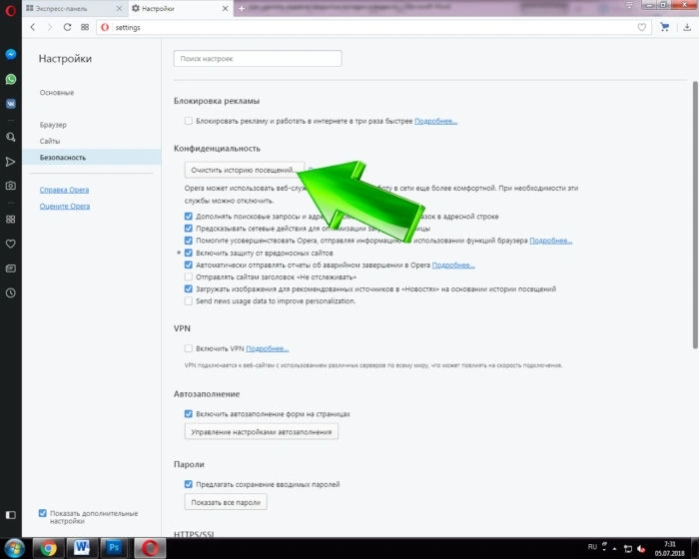The image size is (699, 559).
Task: Toggle search query completion checkbox
Action: [189, 216]
